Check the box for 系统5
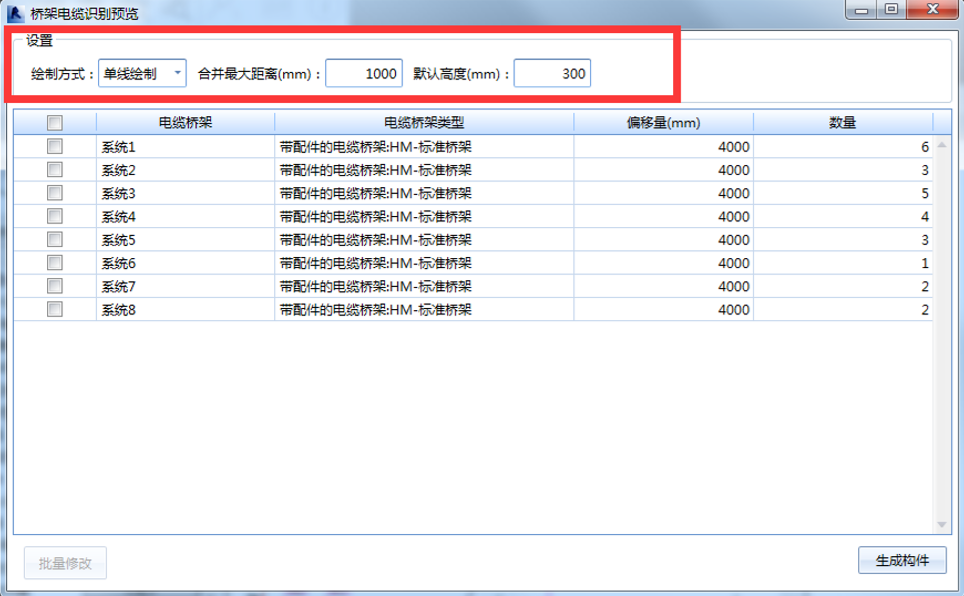Screen dimensions: 964x596 [x=55, y=240]
